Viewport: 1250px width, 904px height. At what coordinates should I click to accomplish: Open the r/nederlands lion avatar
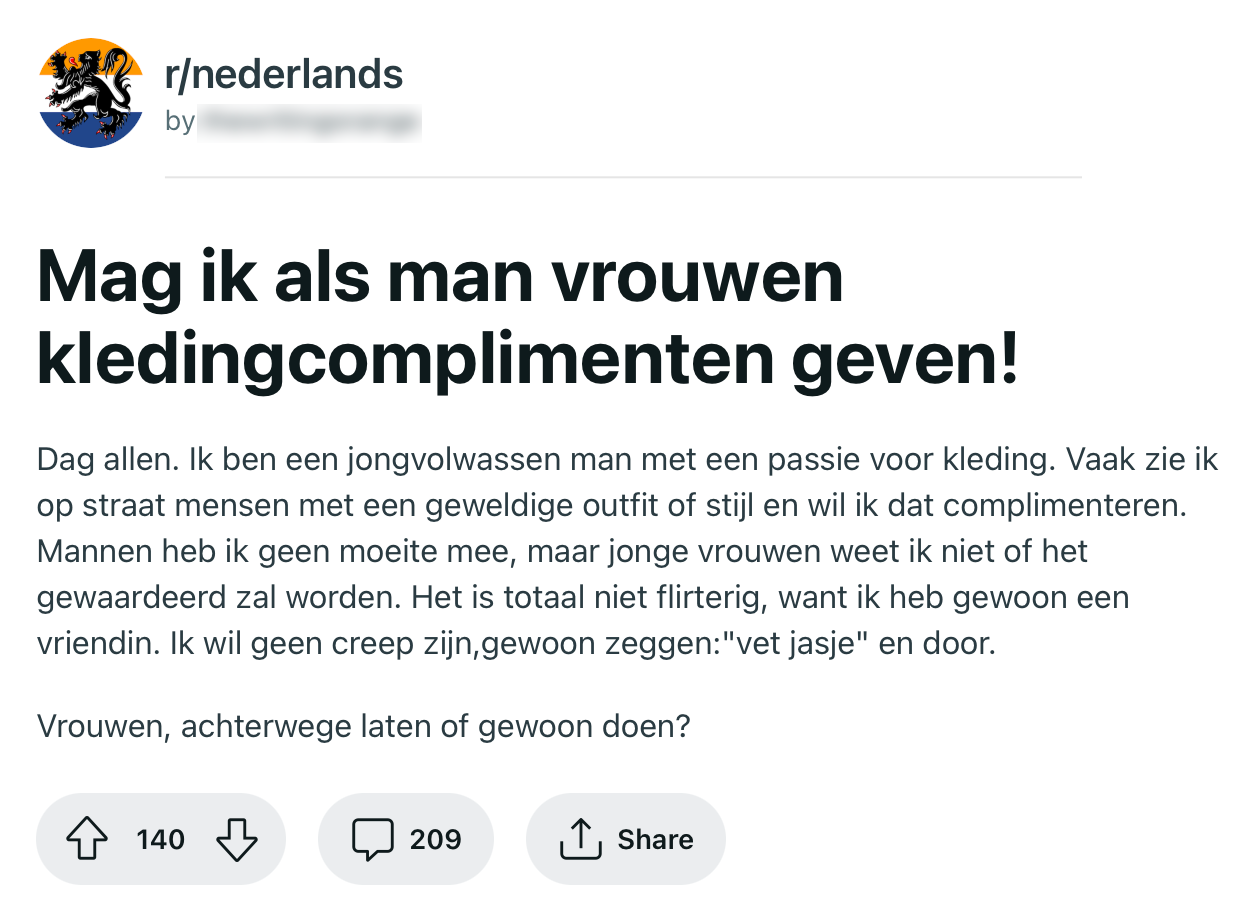[x=91, y=93]
